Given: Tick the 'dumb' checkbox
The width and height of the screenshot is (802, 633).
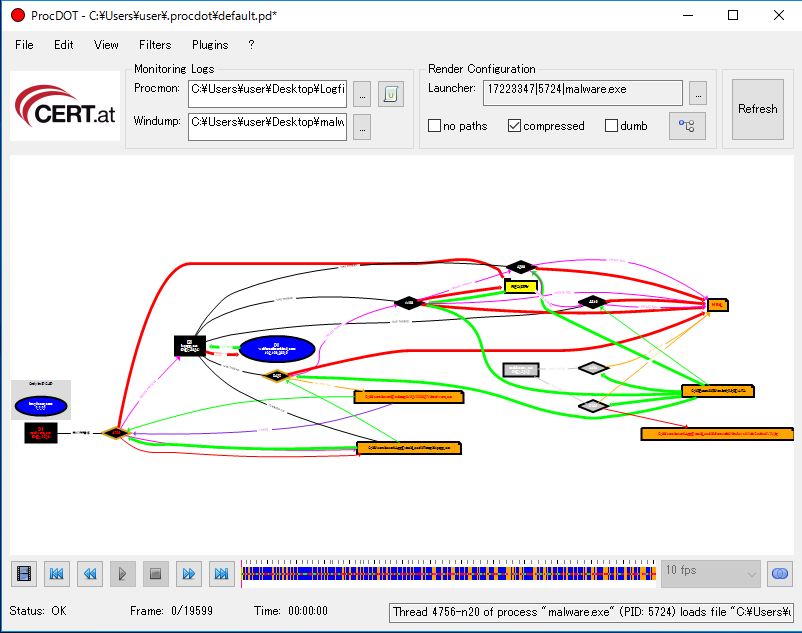Looking at the screenshot, I should [x=612, y=126].
